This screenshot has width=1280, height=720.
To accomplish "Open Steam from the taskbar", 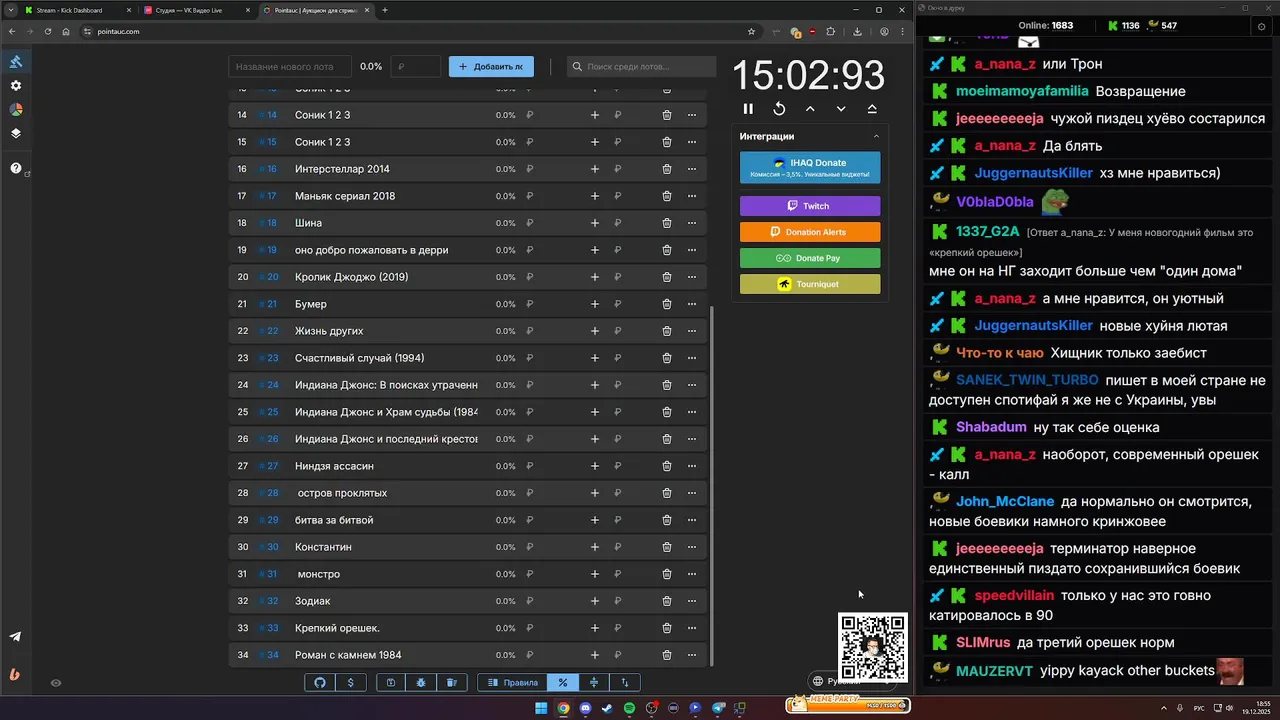I will [x=607, y=708].
